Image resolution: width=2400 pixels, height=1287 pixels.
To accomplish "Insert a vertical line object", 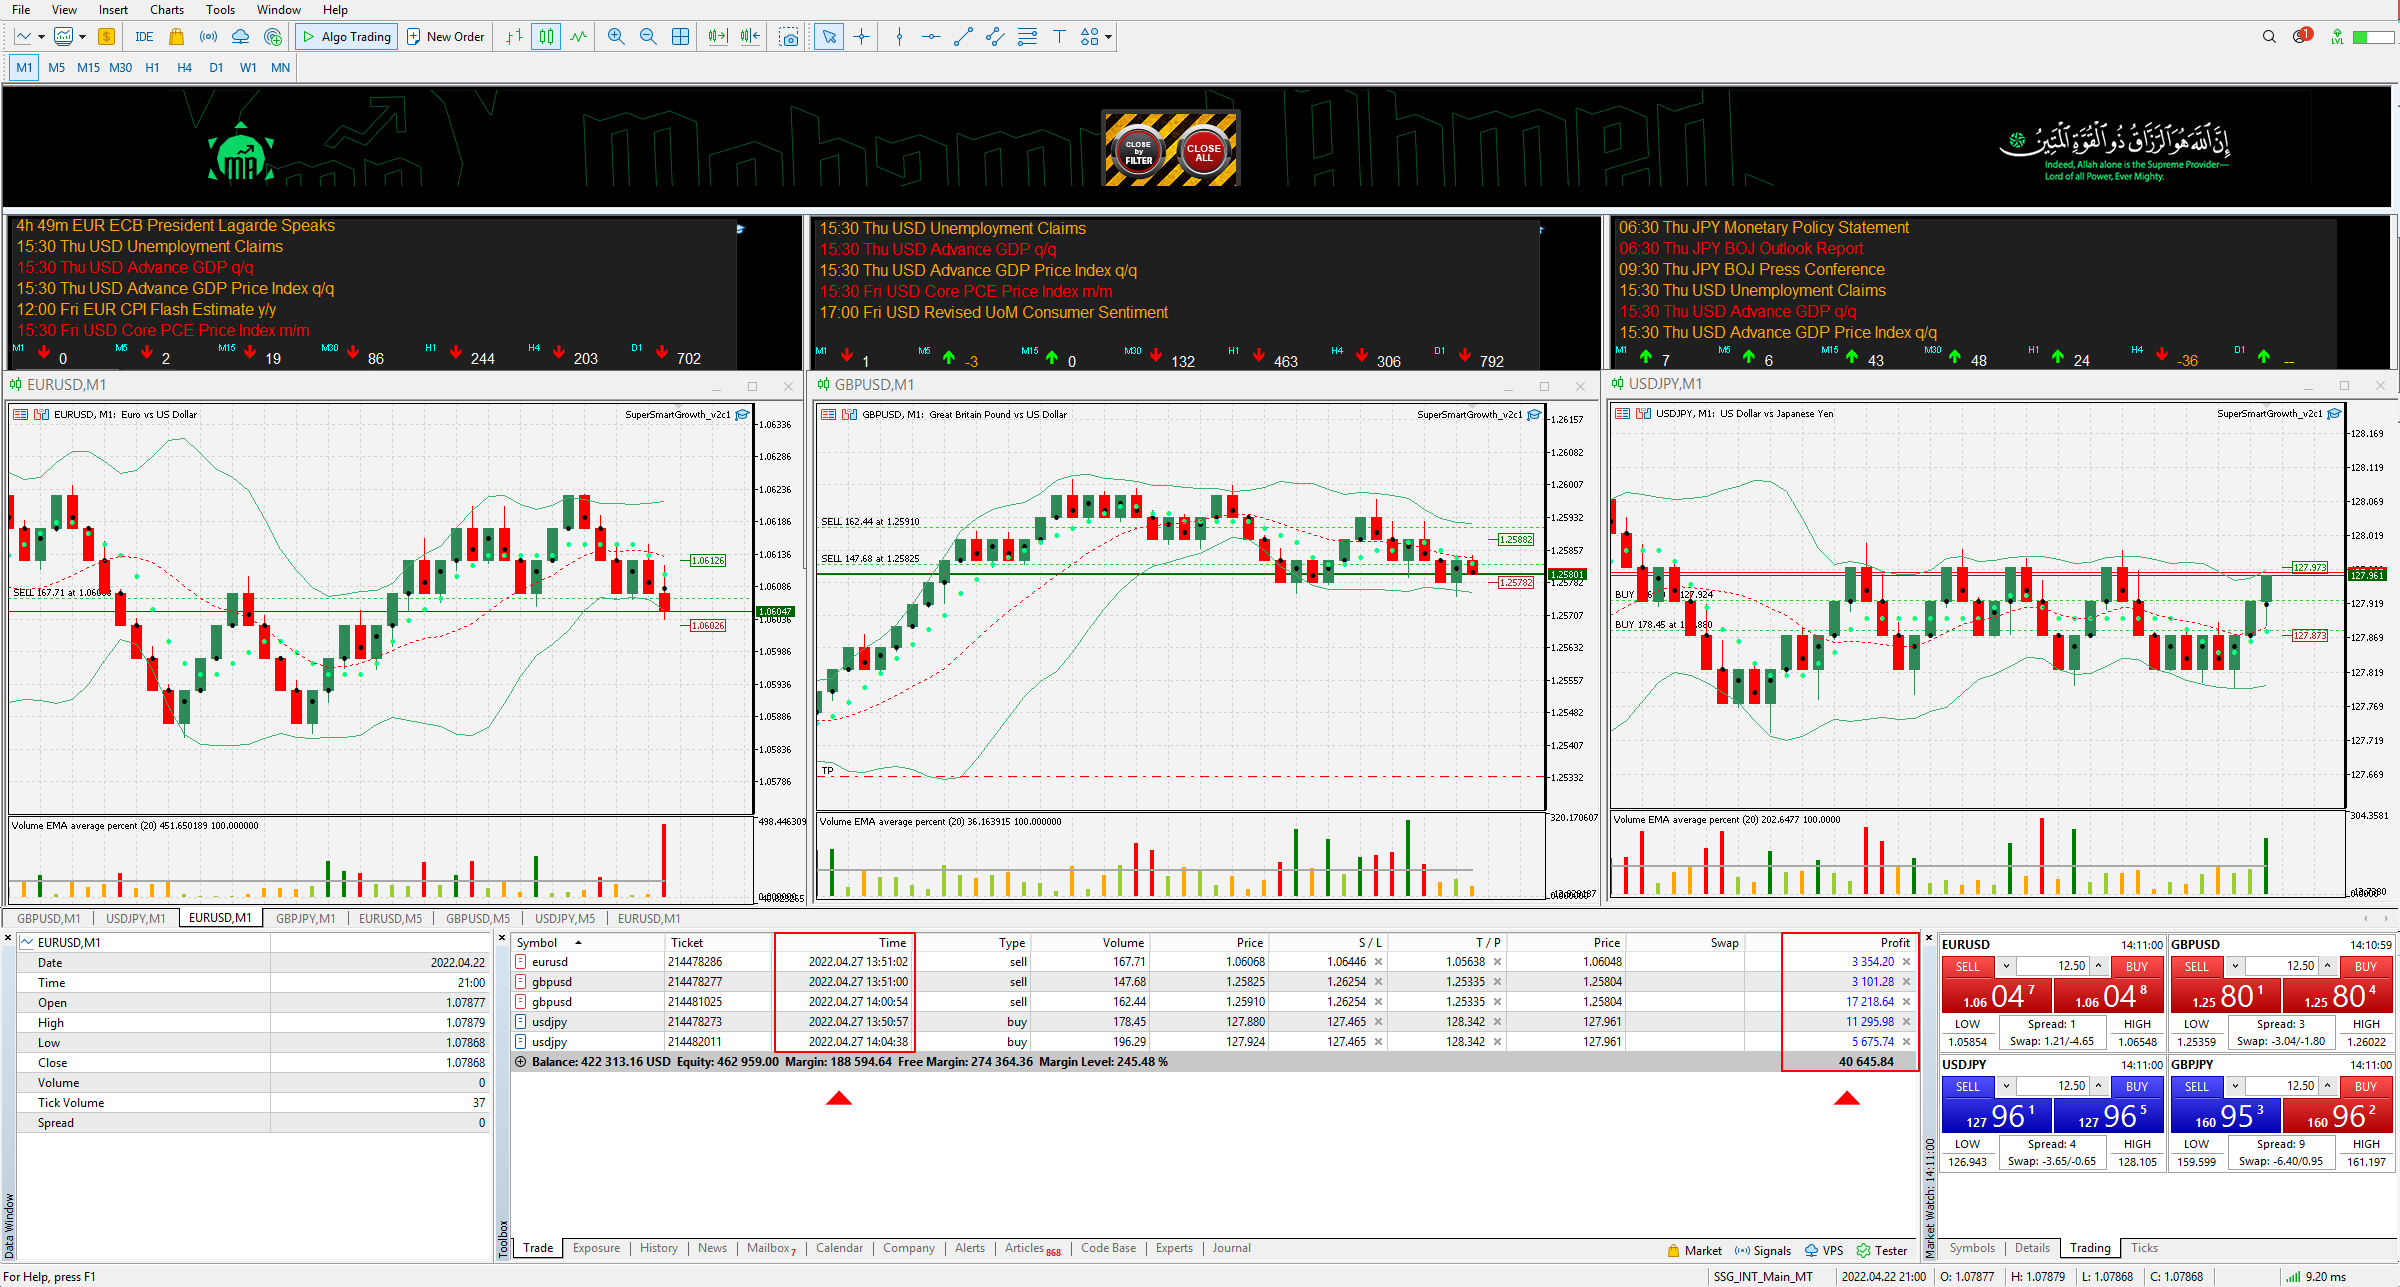I will click(899, 37).
